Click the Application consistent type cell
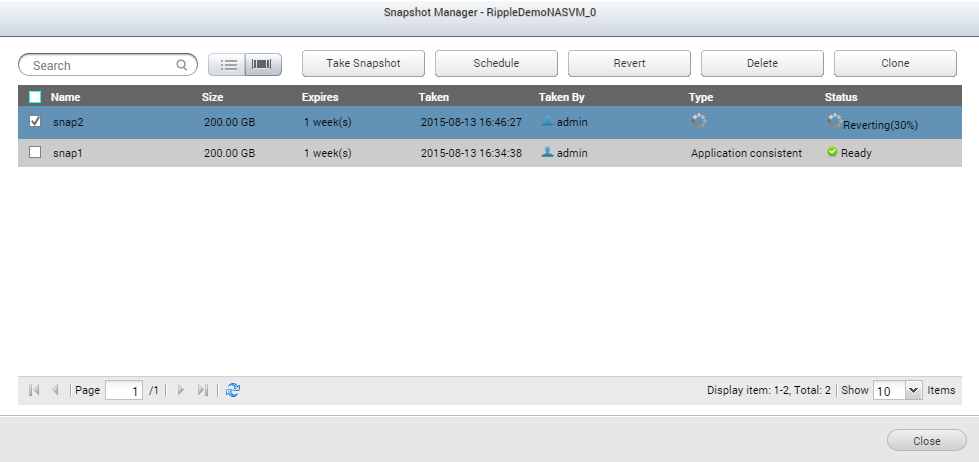 click(746, 153)
